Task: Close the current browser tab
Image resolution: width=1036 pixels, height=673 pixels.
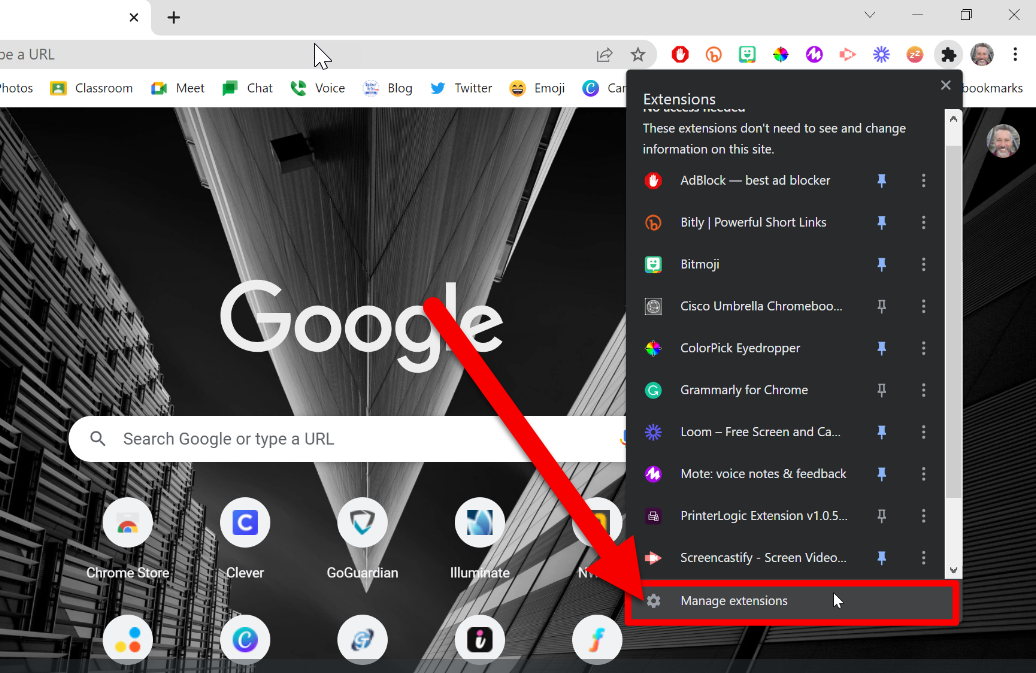Action: coord(134,17)
